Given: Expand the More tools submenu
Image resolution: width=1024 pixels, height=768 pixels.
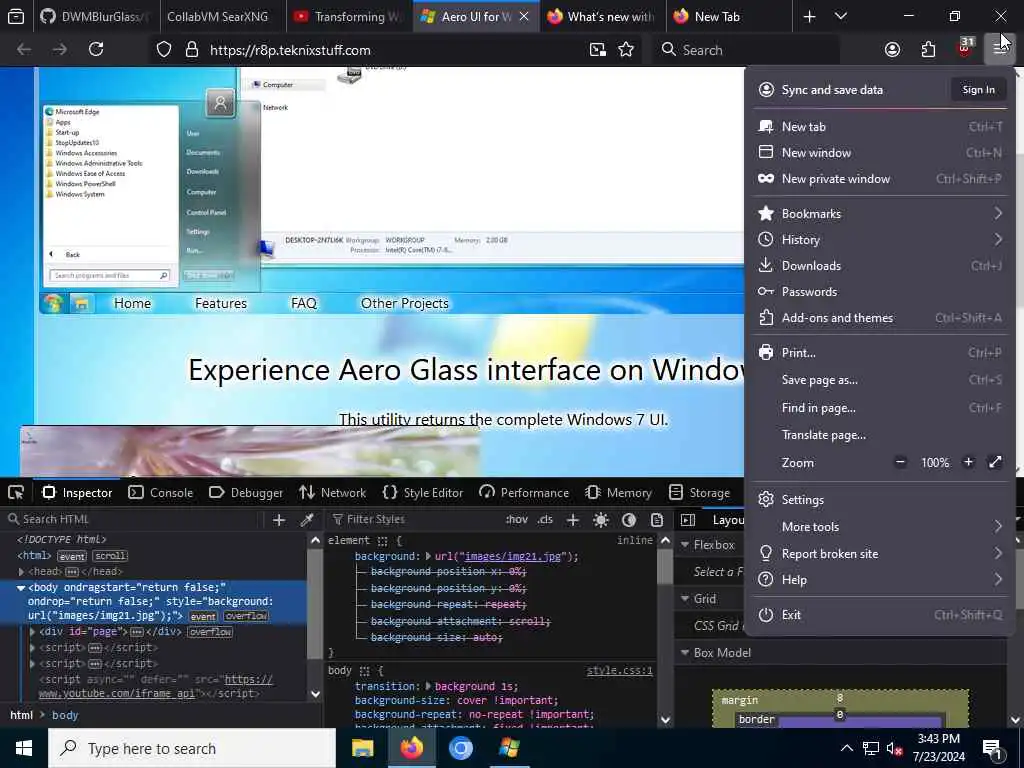Looking at the screenshot, I should tap(880, 526).
